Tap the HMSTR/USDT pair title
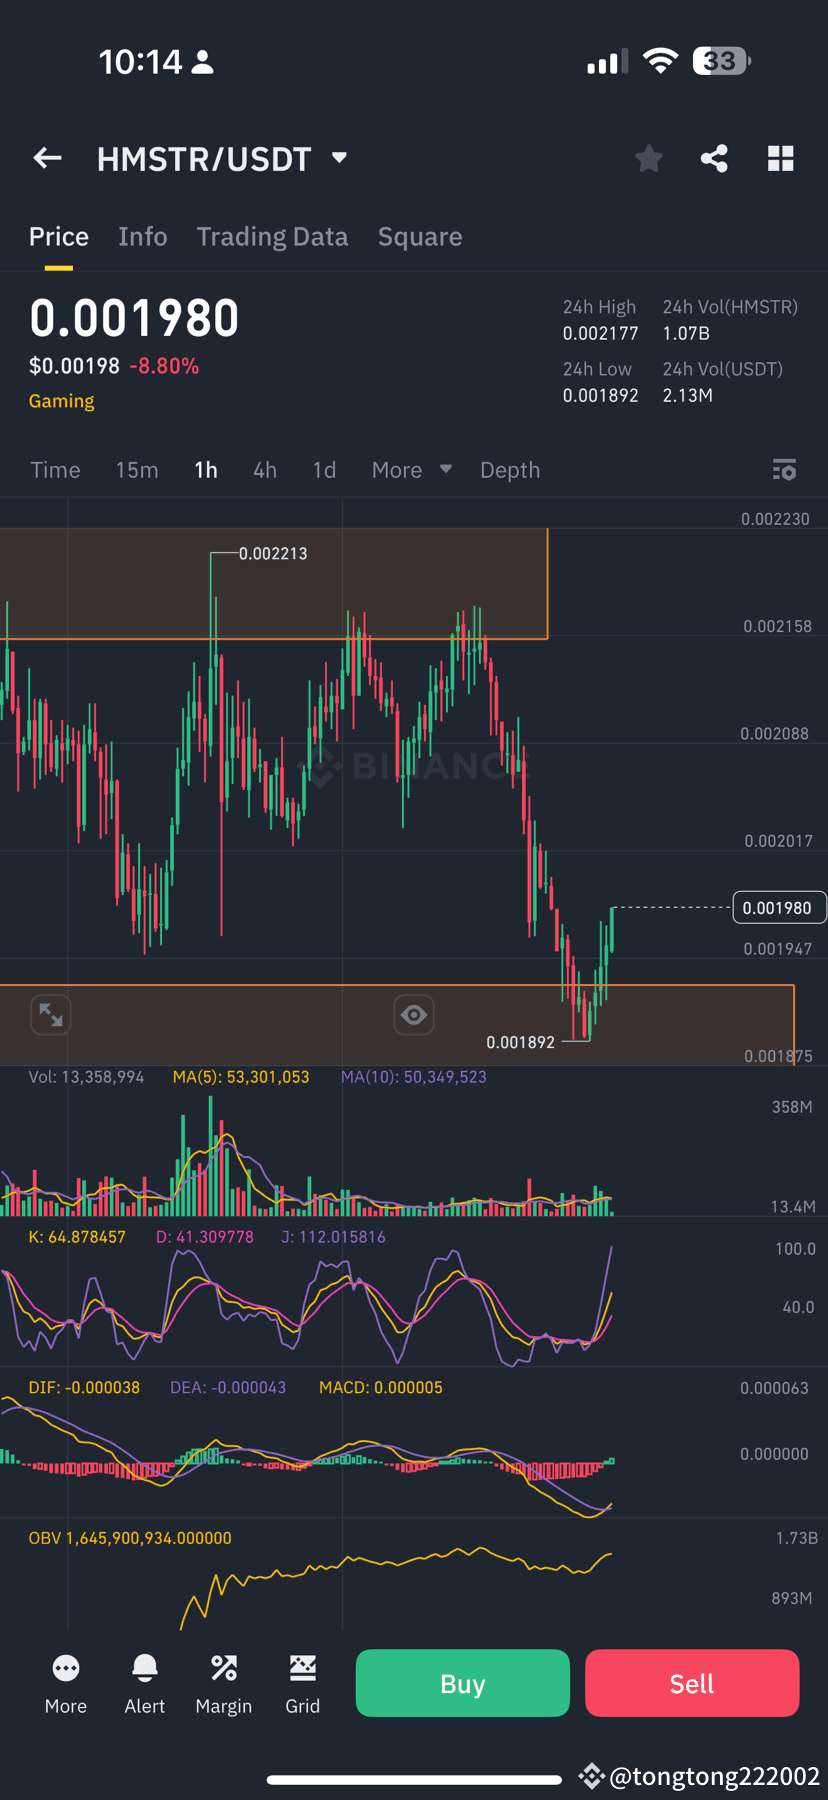 pyautogui.click(x=204, y=159)
